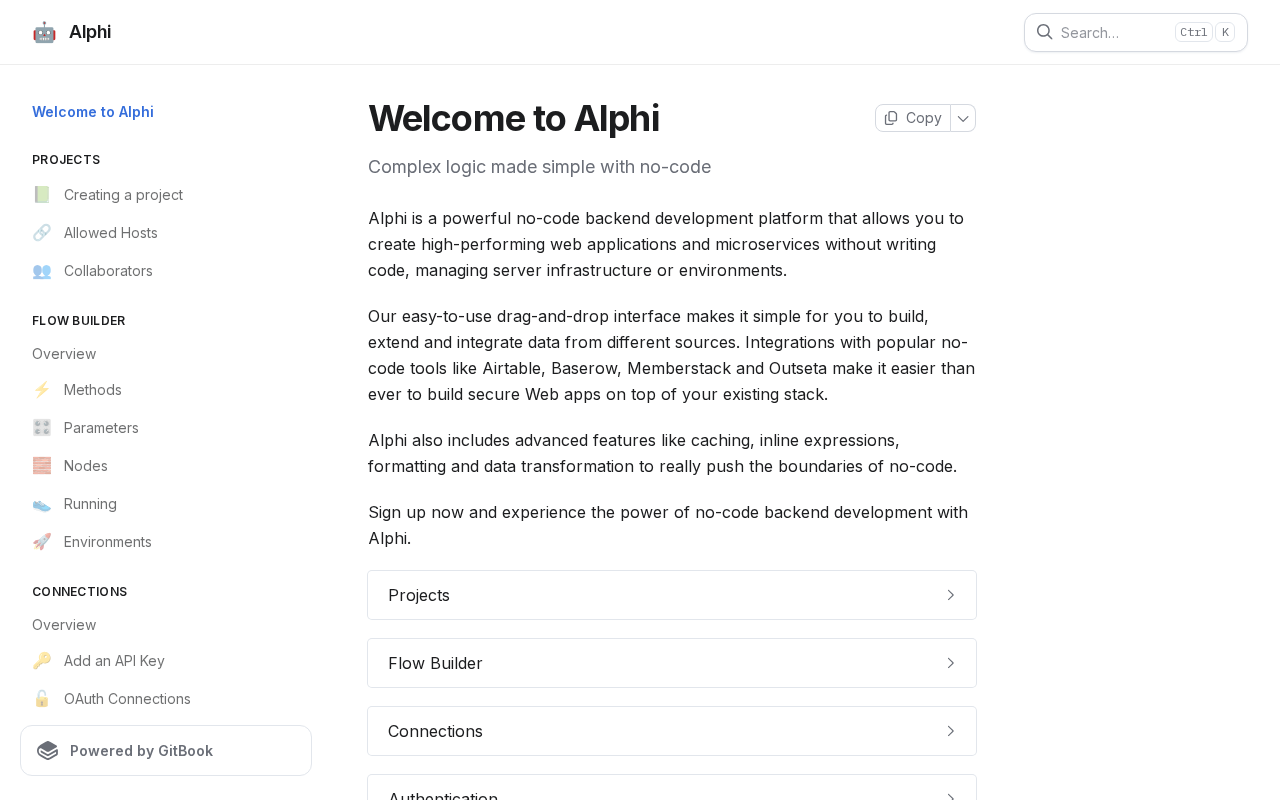Click the people icon beside Collaborators
Screen dimensions: 1280x800
click(42, 271)
